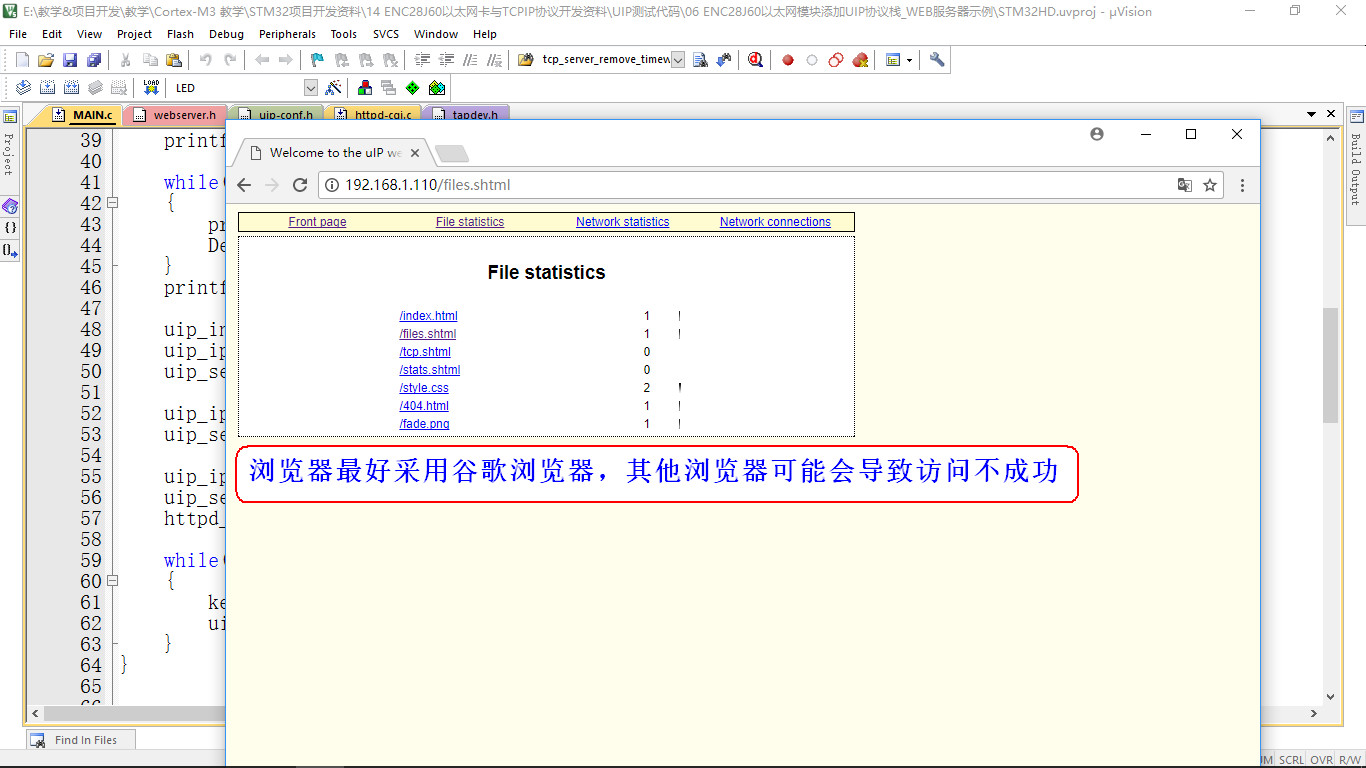Open the Configuration wrench icon
The height and width of the screenshot is (768, 1366).
pyautogui.click(x=937, y=60)
